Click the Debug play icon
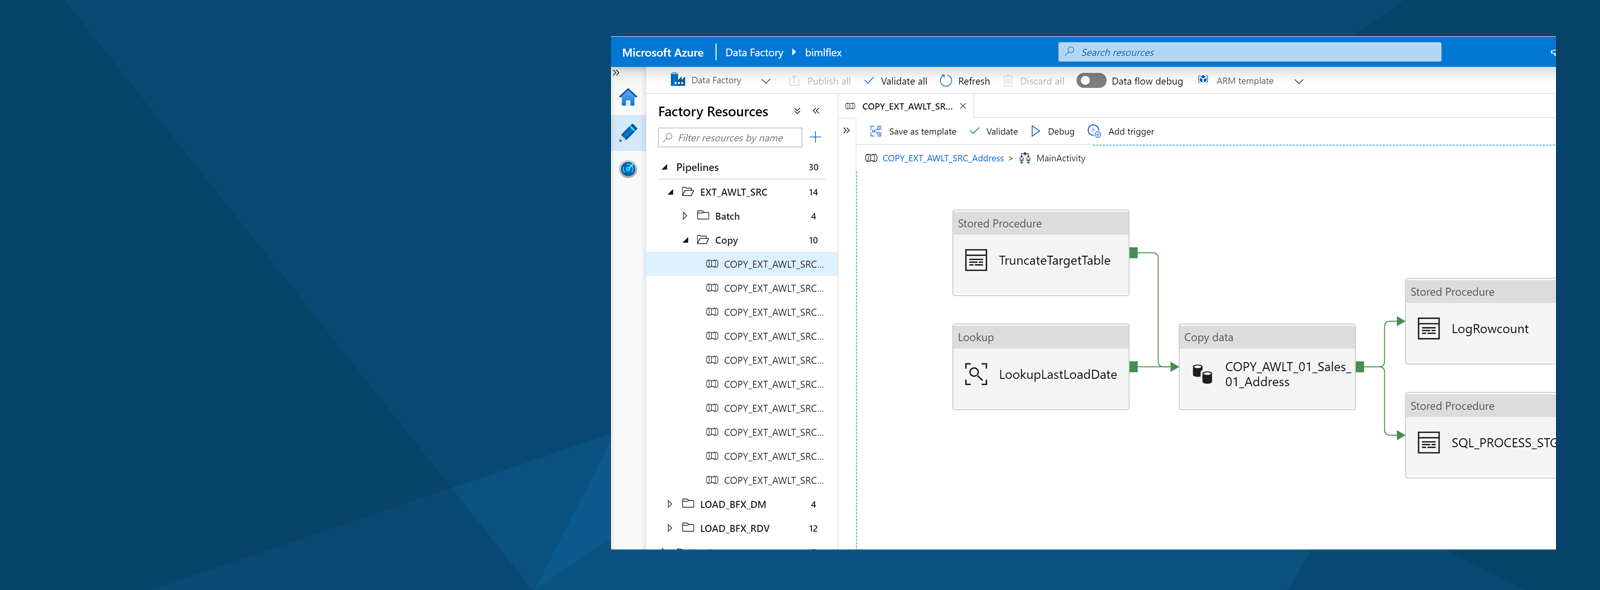Screen dimensions: 1600x590 [1036, 131]
